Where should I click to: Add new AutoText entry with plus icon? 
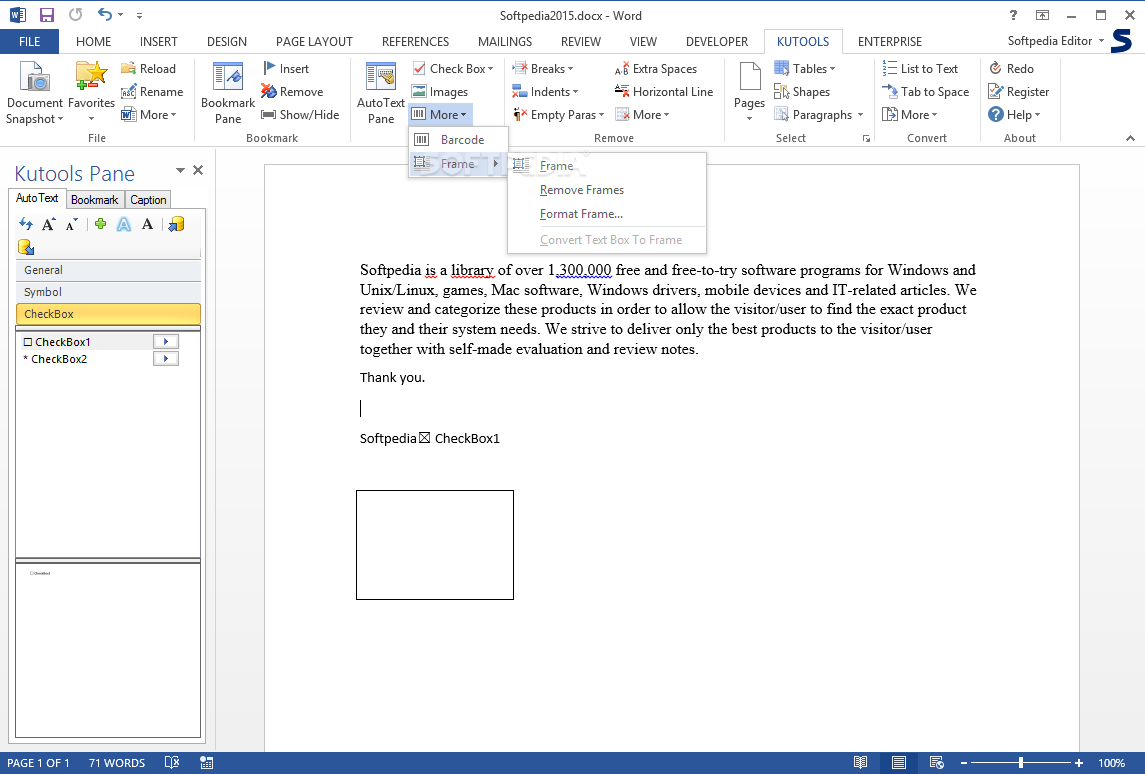[x=100, y=224]
